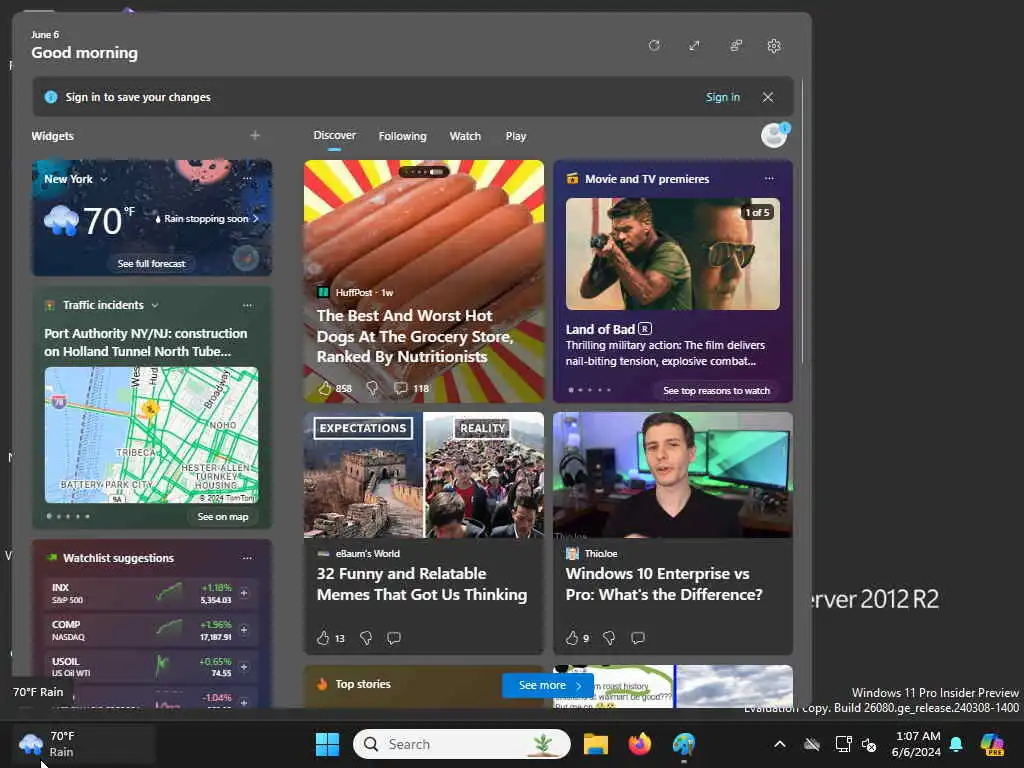Open Land of Bad movie image
1024x768 pixels.
click(x=673, y=254)
